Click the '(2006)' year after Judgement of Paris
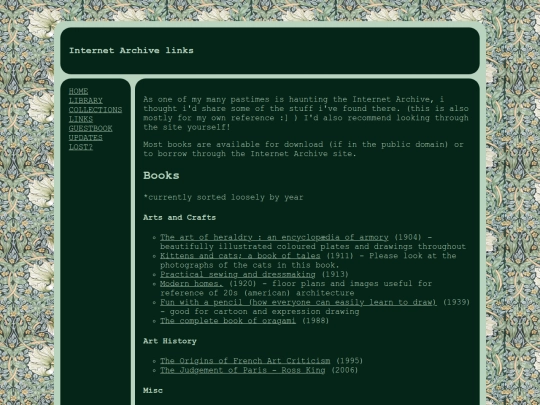The height and width of the screenshot is (405, 540). coord(344,370)
